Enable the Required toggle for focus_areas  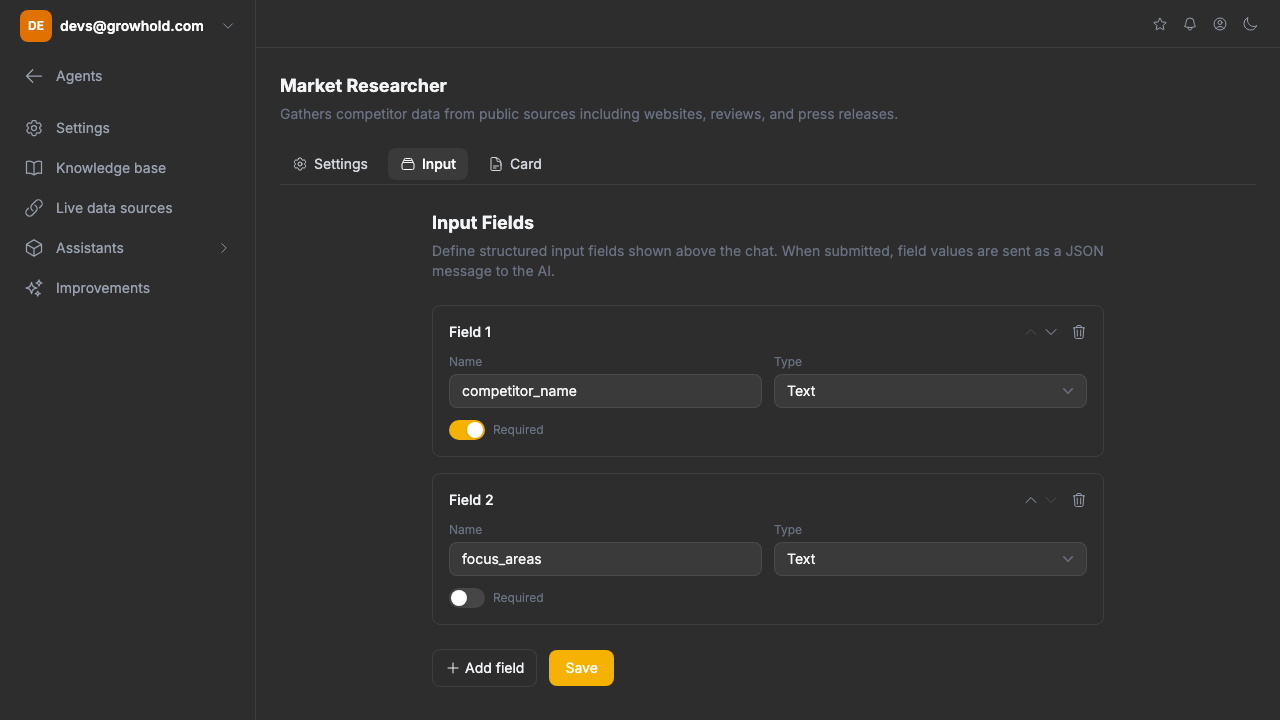(x=467, y=597)
